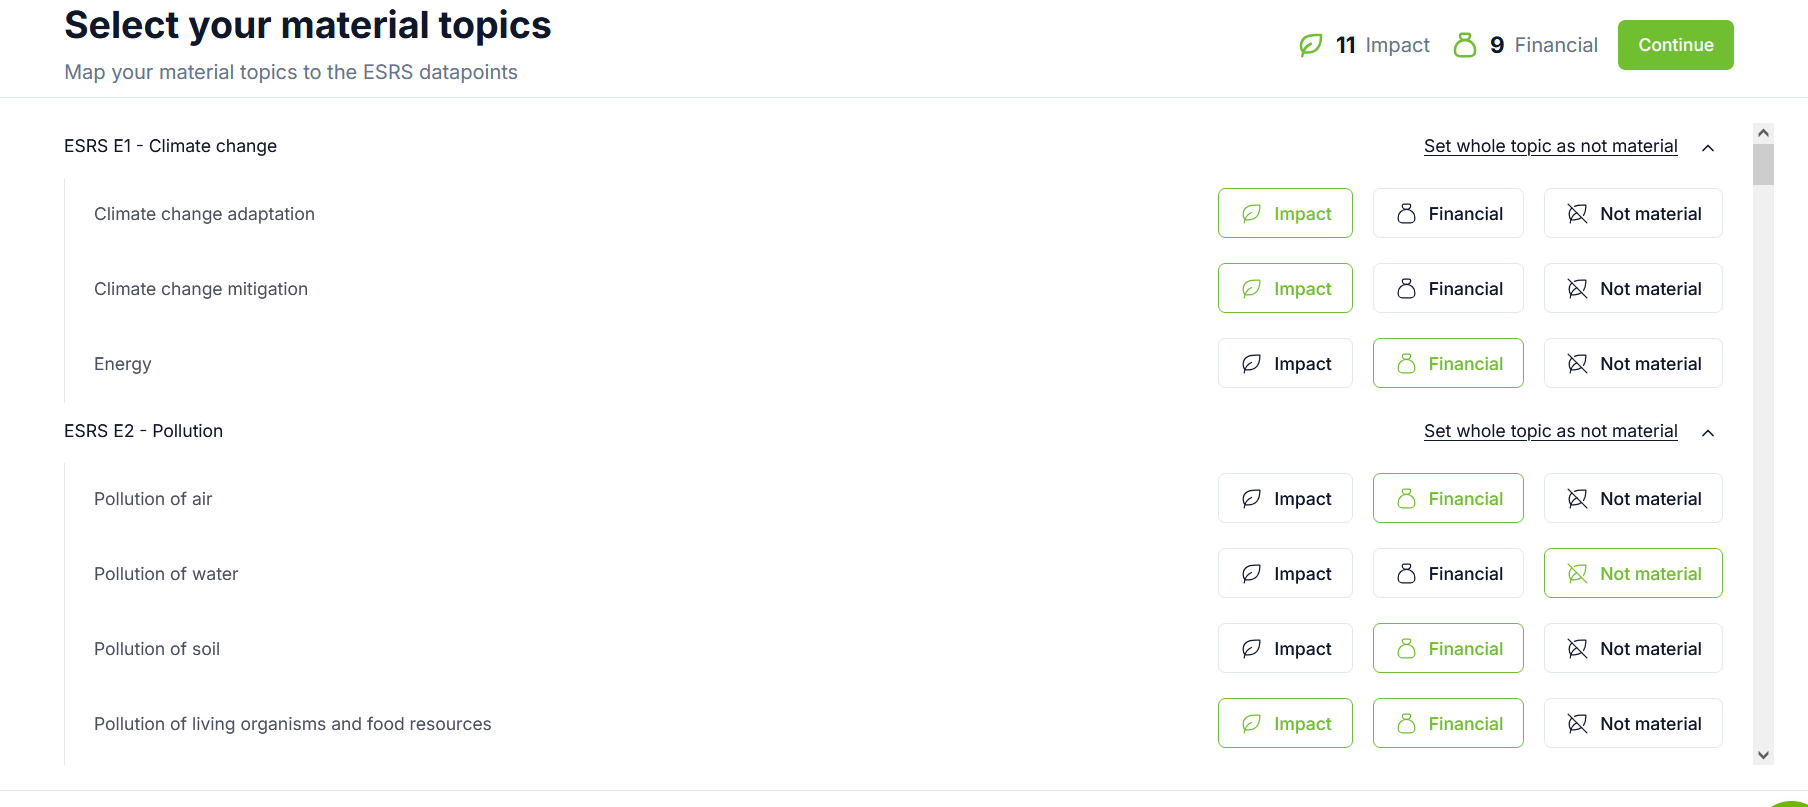This screenshot has height=807, width=1808.
Task: Click leaf icon beside 11 Impact counter
Action: pos(1310,45)
